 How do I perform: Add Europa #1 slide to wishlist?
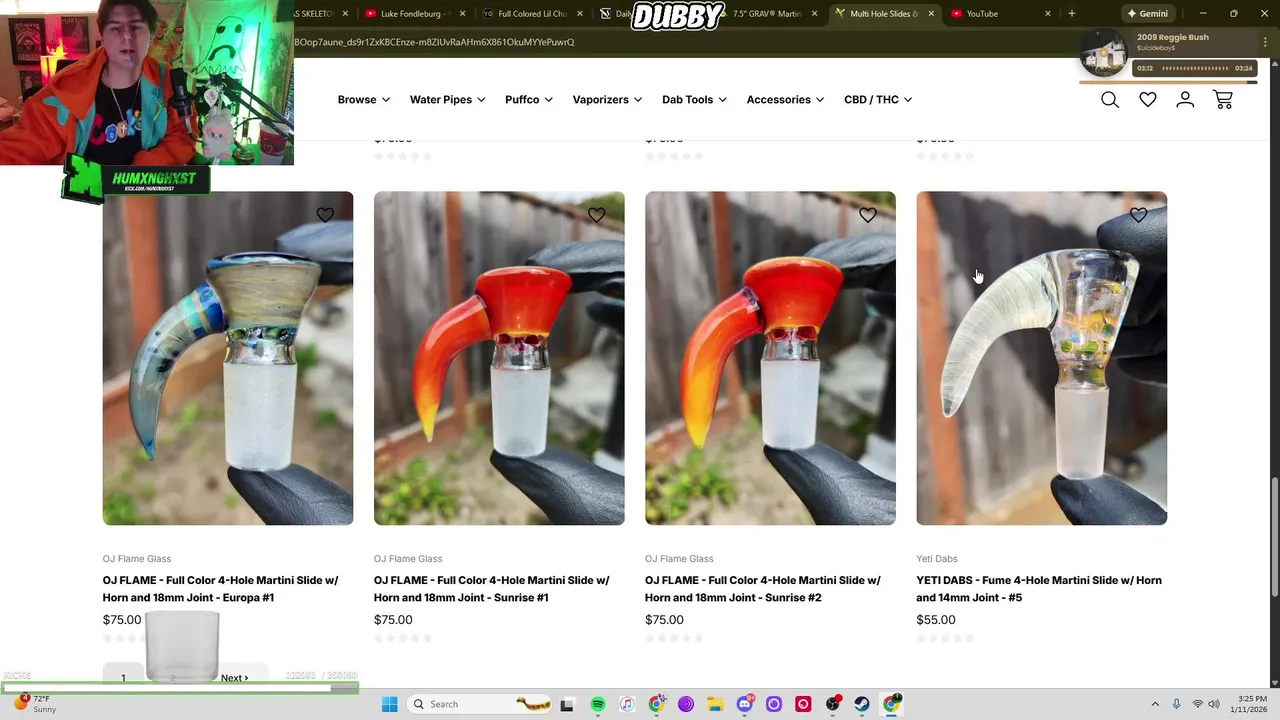point(325,215)
